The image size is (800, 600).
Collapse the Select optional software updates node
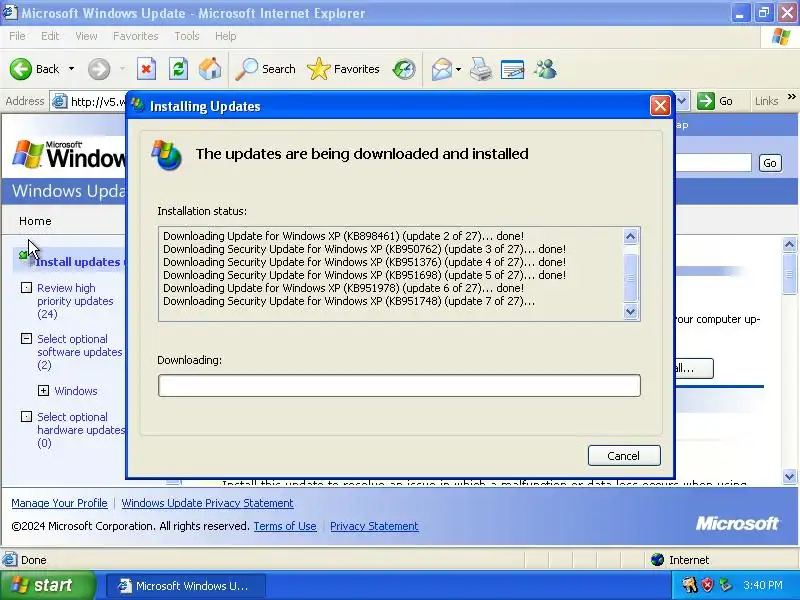pos(26,338)
